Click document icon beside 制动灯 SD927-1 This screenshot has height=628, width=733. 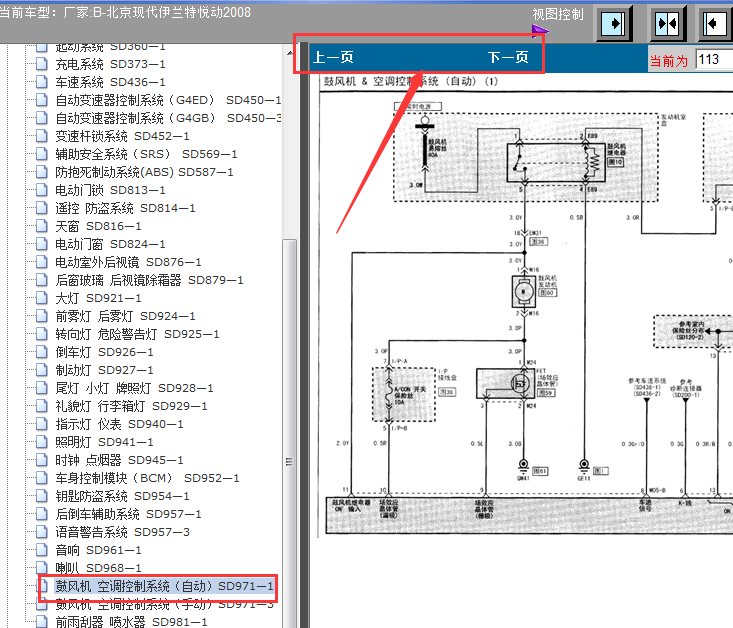point(42,370)
